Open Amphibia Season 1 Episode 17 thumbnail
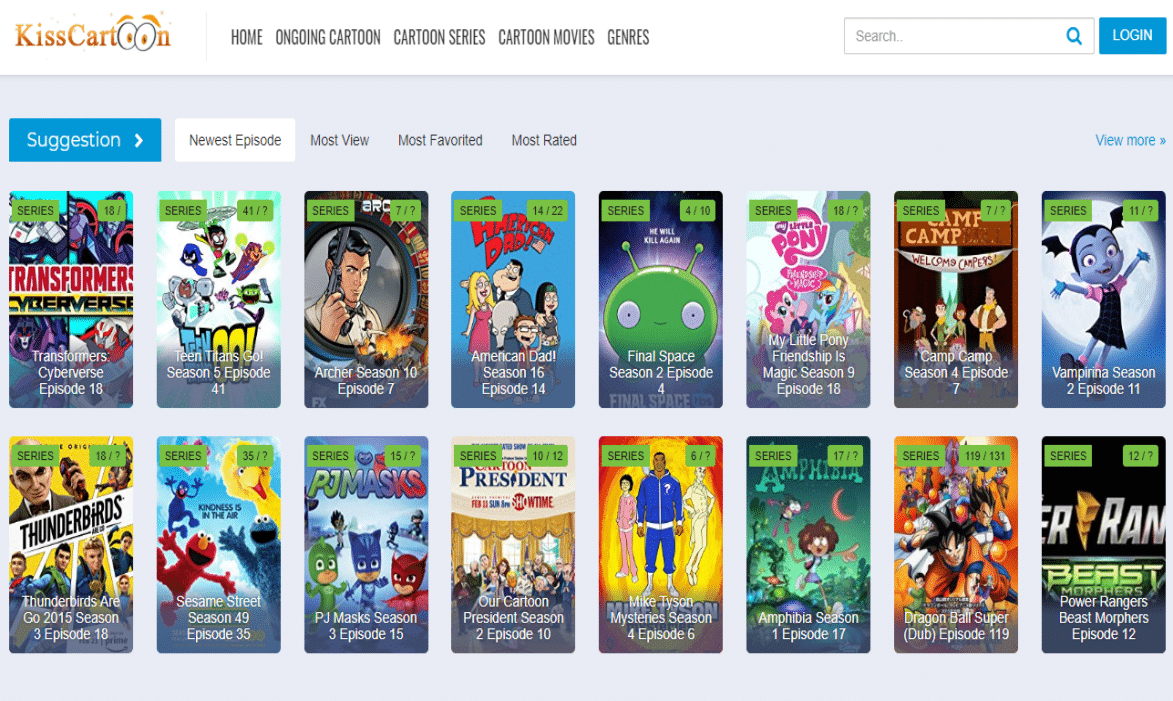This screenshot has height=701, width=1173. [x=808, y=545]
